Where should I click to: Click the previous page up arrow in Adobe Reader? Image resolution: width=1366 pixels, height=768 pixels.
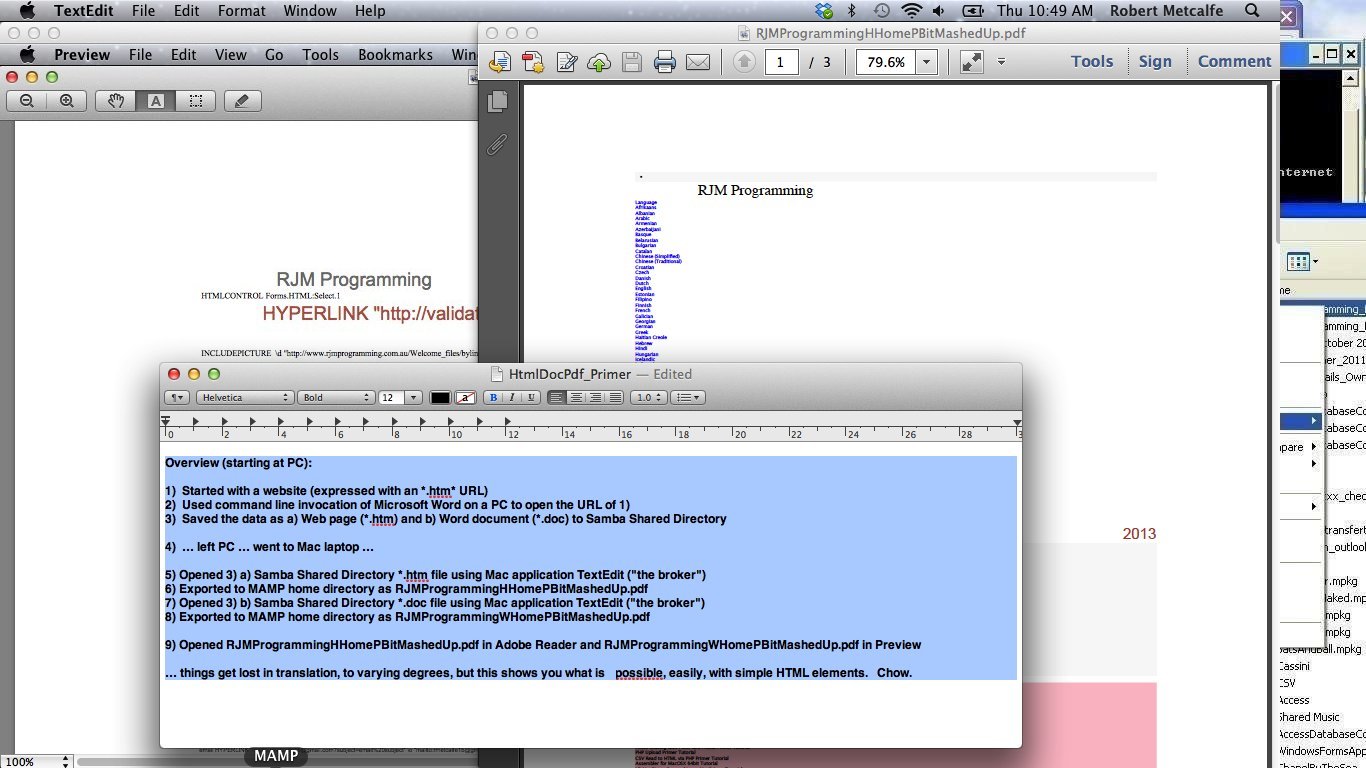(744, 62)
